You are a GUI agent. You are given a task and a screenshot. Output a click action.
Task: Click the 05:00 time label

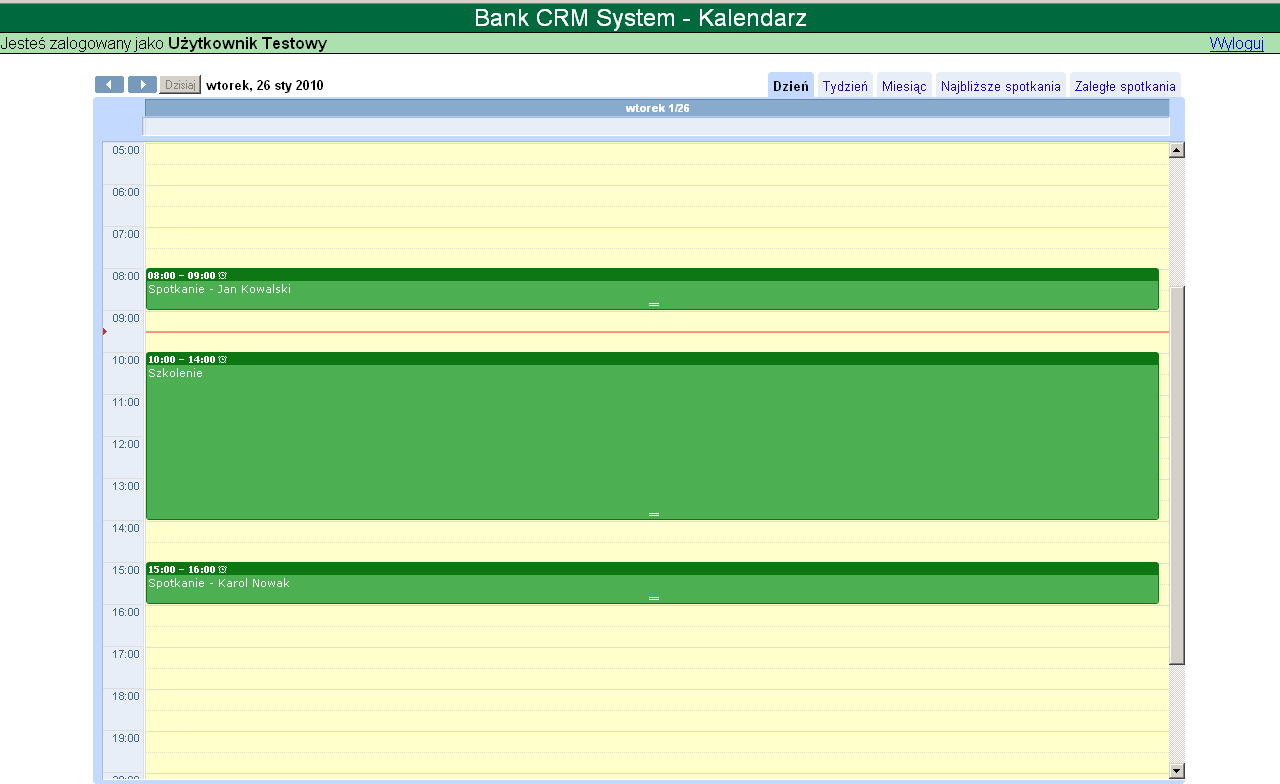[x=126, y=150]
